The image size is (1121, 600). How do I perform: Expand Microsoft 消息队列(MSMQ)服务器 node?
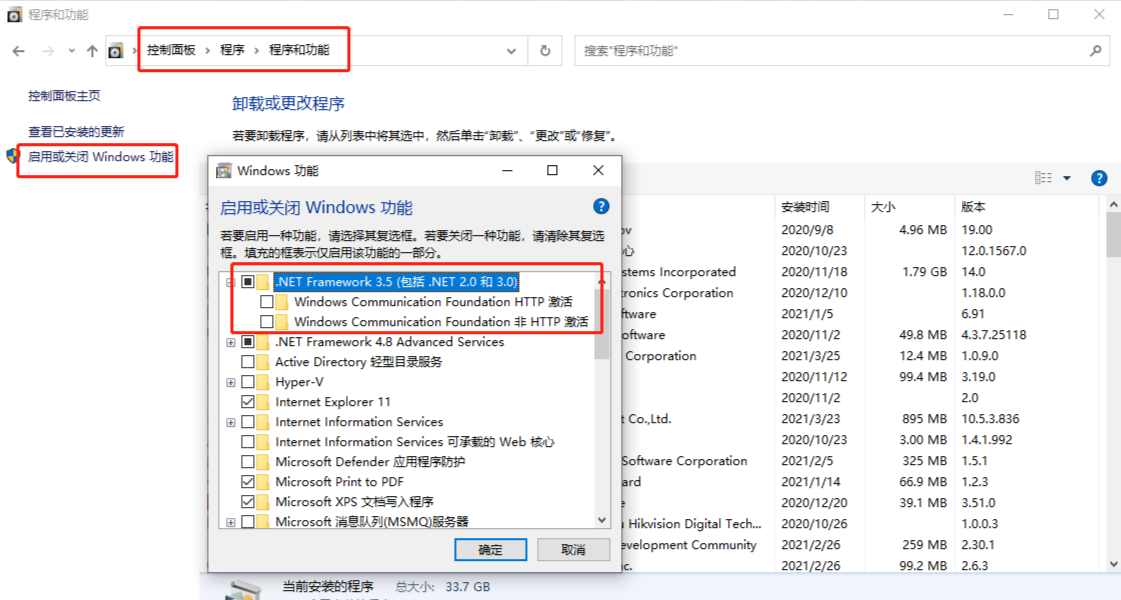click(230, 523)
